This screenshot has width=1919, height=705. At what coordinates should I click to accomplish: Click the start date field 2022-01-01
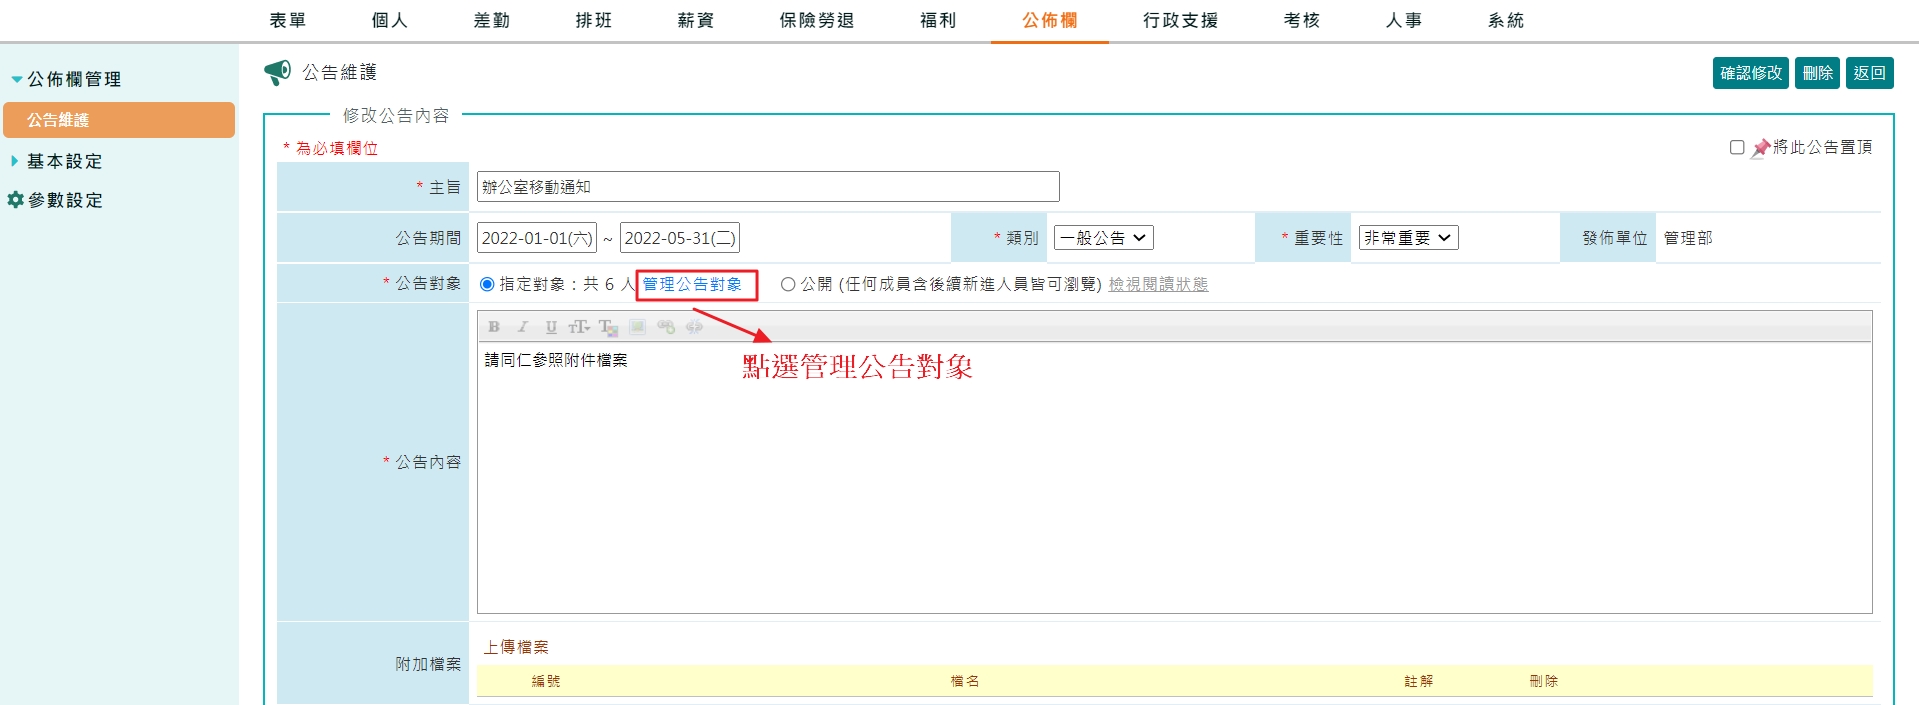pos(537,238)
